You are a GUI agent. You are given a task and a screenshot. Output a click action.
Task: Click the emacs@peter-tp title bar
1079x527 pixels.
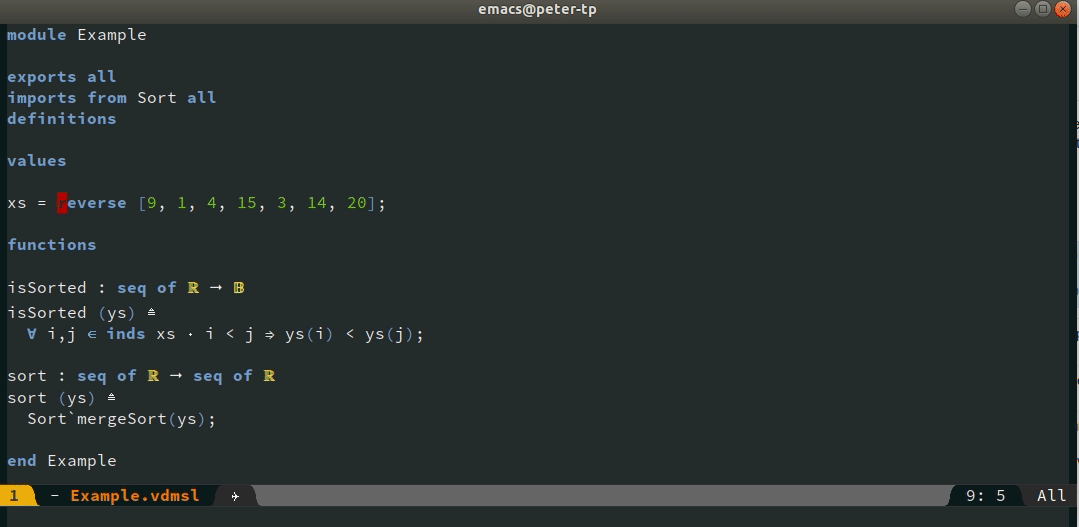(x=537, y=10)
